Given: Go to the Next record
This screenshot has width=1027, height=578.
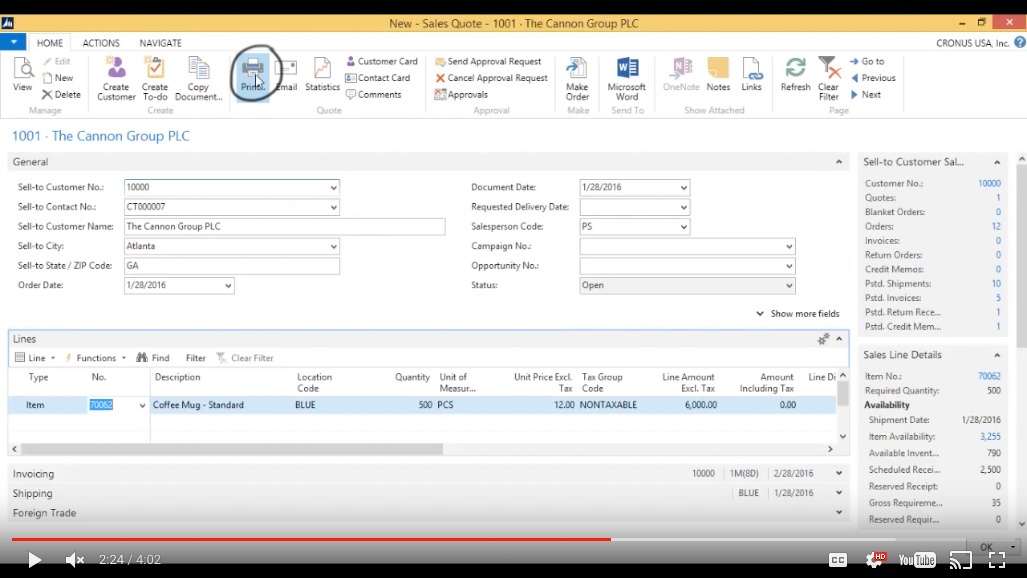Looking at the screenshot, I should pyautogui.click(x=865, y=94).
